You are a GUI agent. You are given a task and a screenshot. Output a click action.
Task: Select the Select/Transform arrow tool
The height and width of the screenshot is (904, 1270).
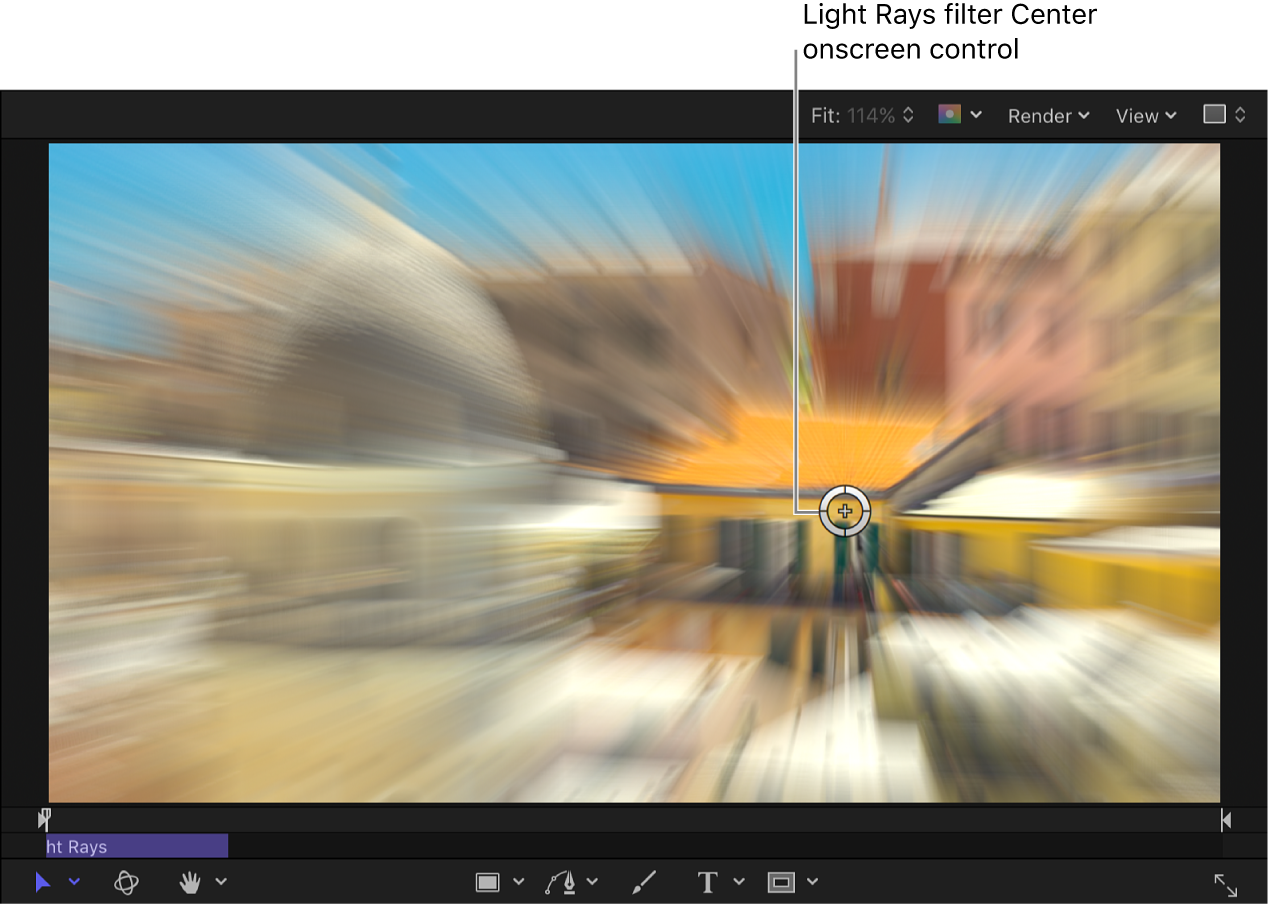pyautogui.click(x=42, y=882)
